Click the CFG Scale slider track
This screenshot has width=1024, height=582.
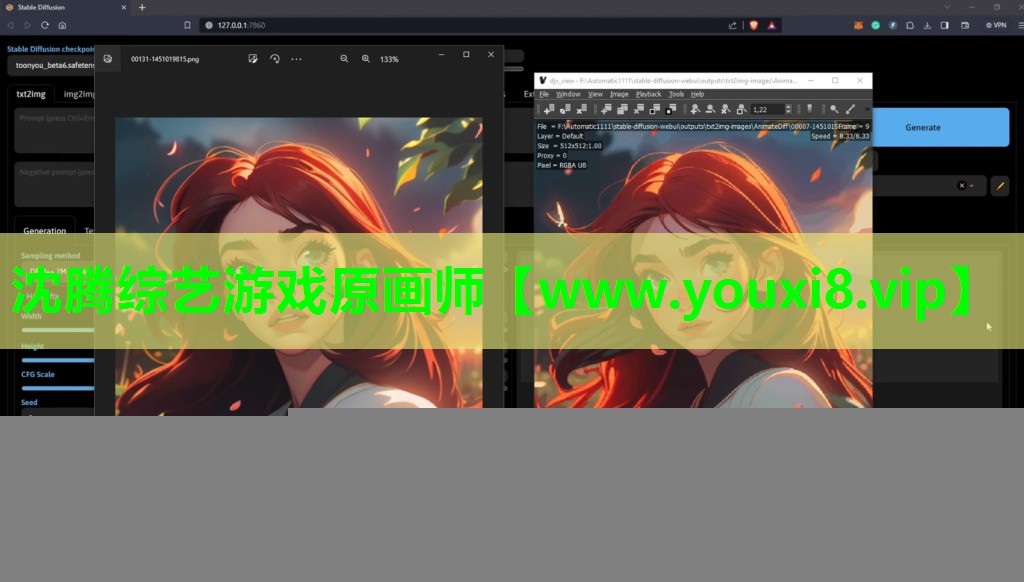tap(58, 388)
